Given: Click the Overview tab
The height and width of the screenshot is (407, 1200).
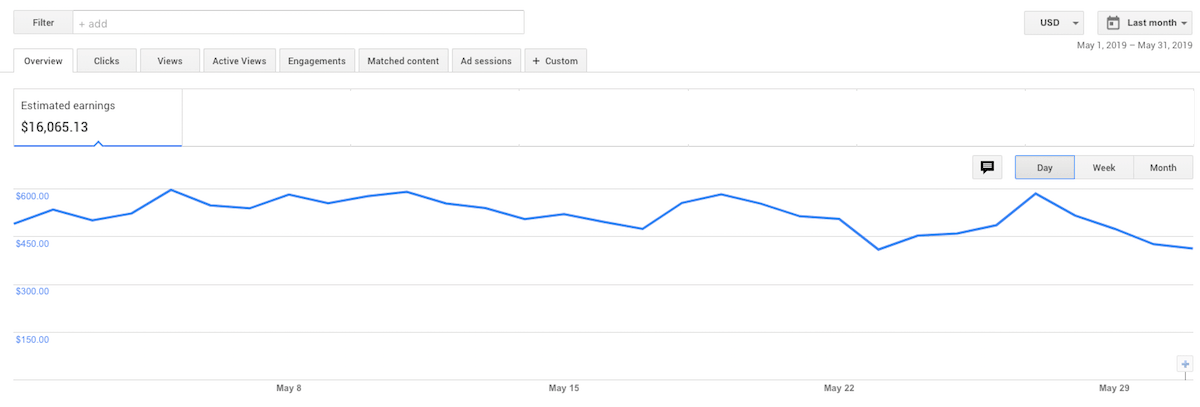Looking at the screenshot, I should click(43, 61).
